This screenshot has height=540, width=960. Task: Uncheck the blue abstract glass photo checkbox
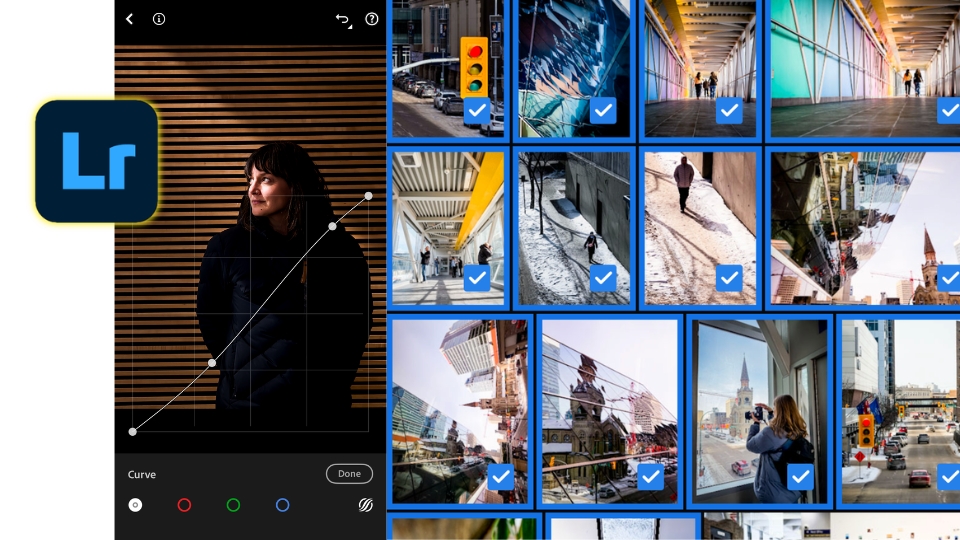pos(603,110)
